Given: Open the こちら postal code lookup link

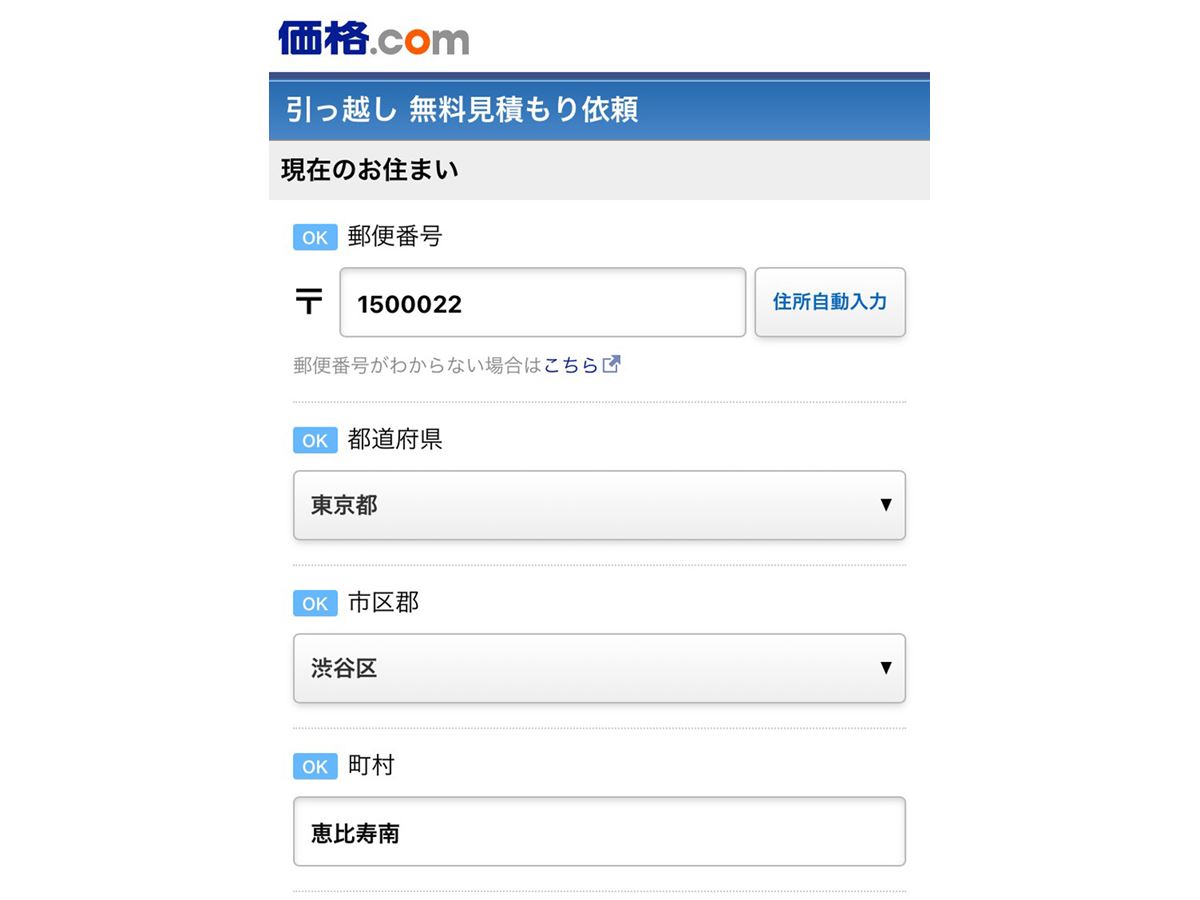Looking at the screenshot, I should click(x=571, y=365).
